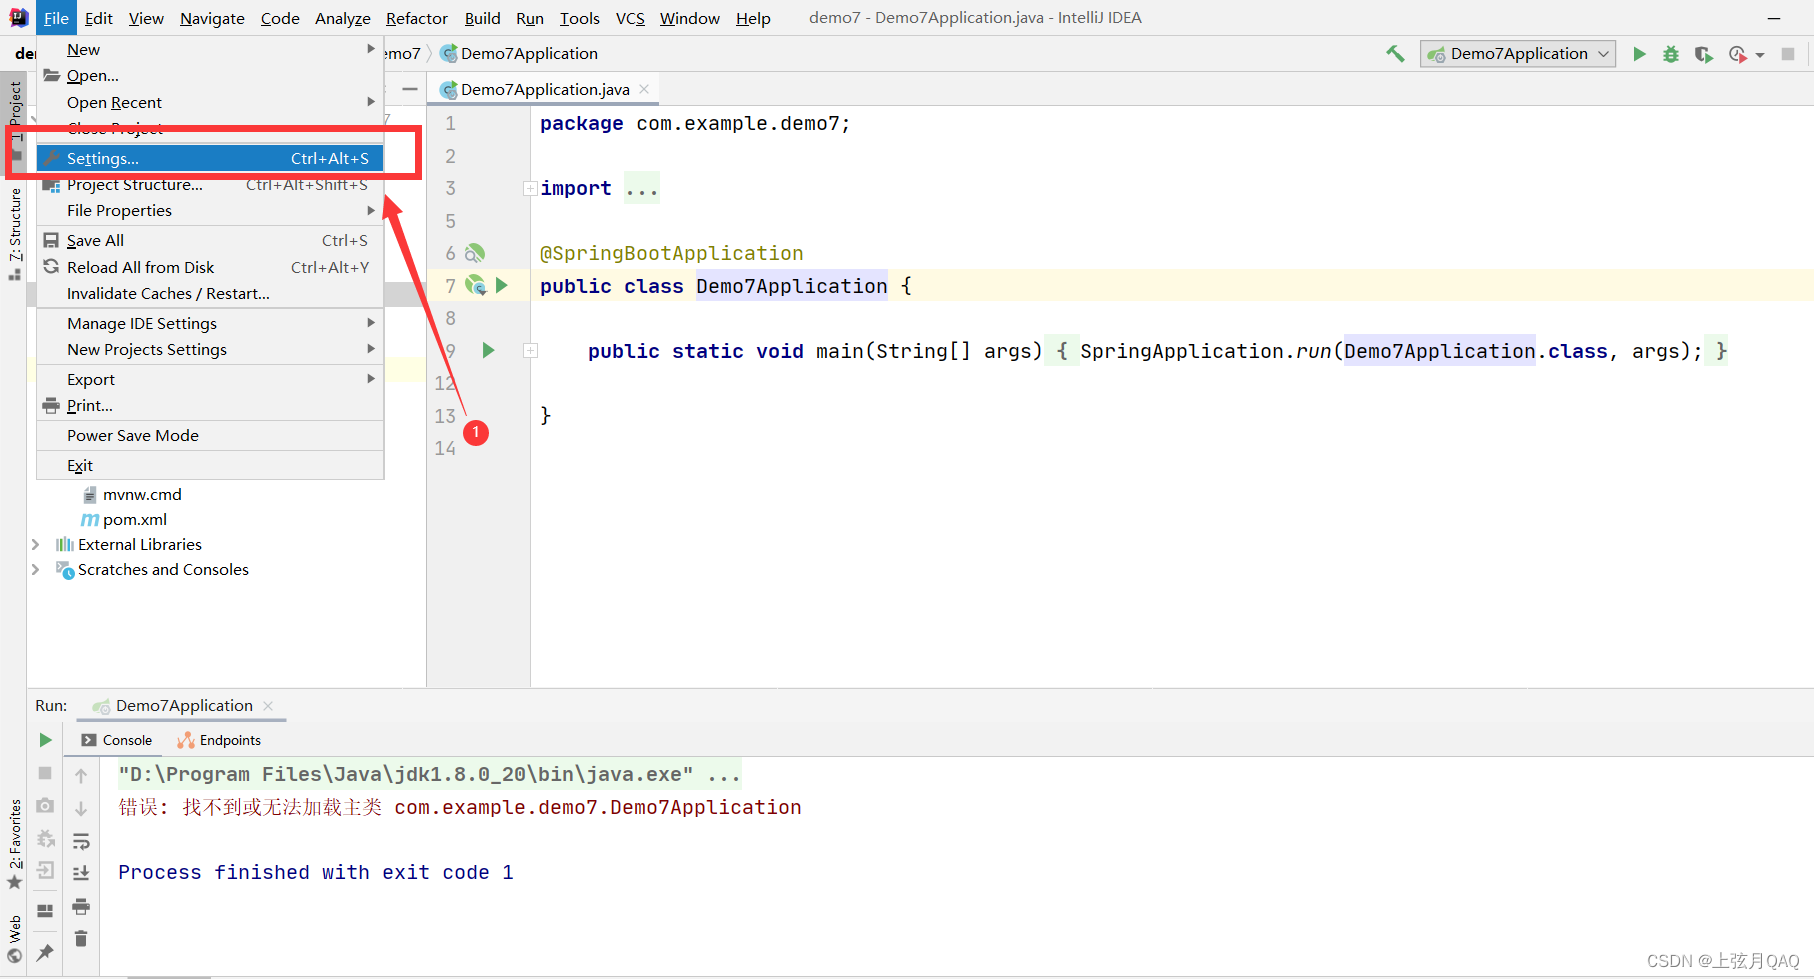
Task: Click Reload All from Disk
Action: coord(210,267)
